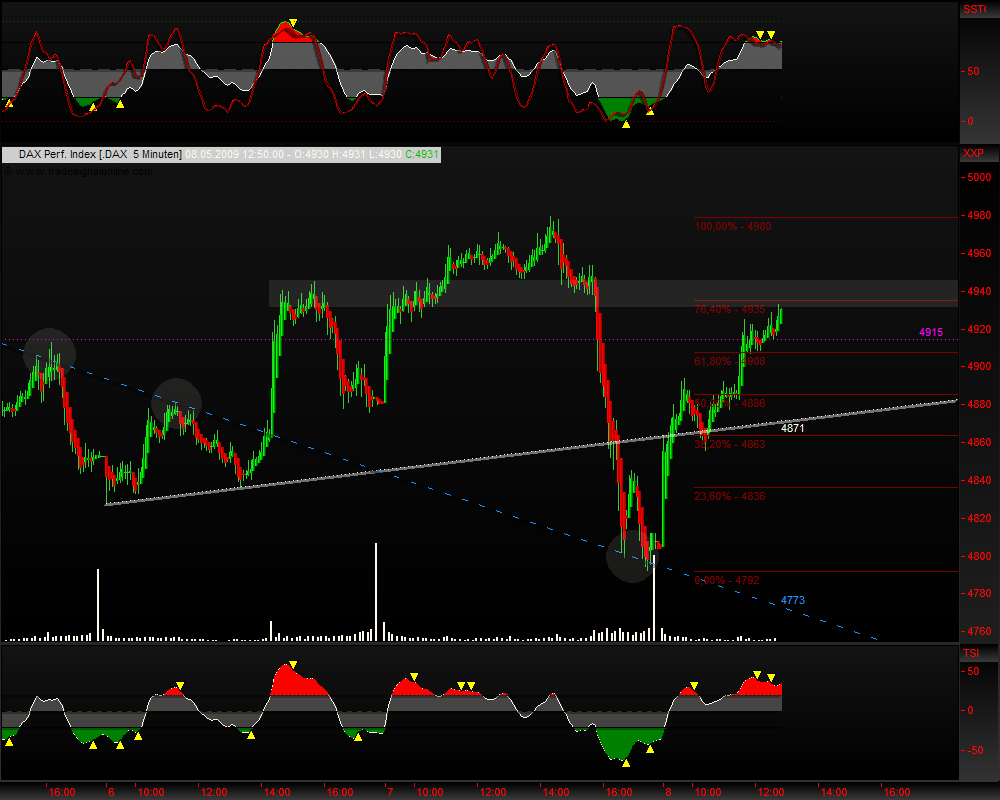
Task: Click the SSTI indicator label
Action: pyautogui.click(x=973, y=9)
